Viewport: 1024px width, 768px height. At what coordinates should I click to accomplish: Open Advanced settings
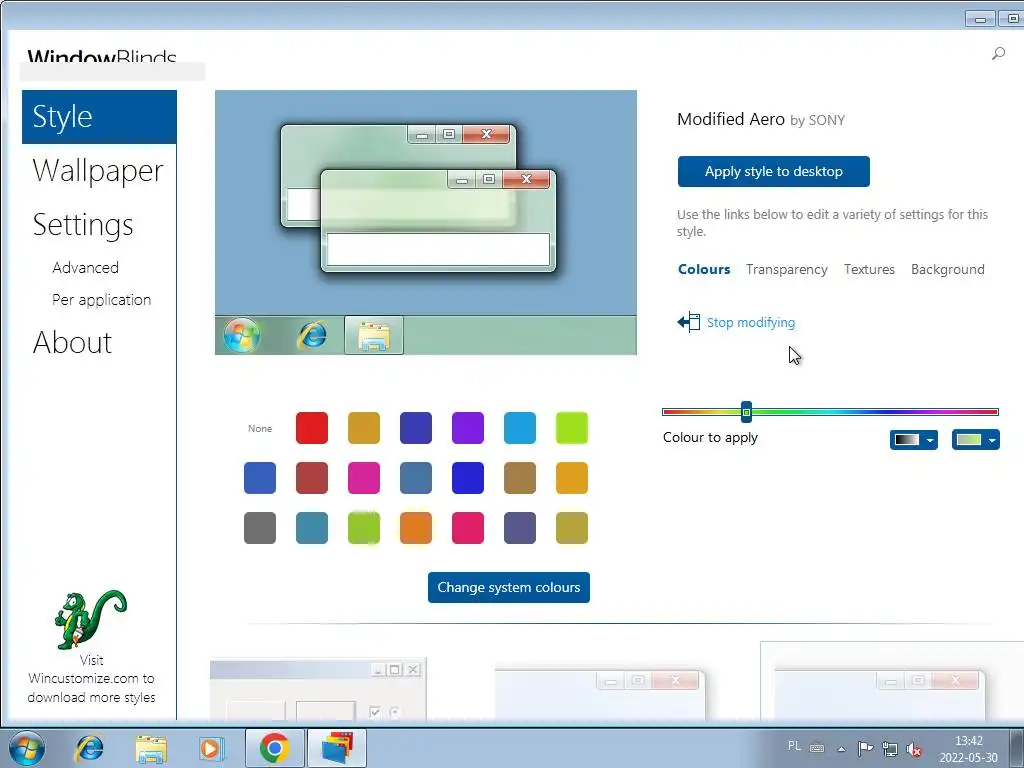click(86, 268)
